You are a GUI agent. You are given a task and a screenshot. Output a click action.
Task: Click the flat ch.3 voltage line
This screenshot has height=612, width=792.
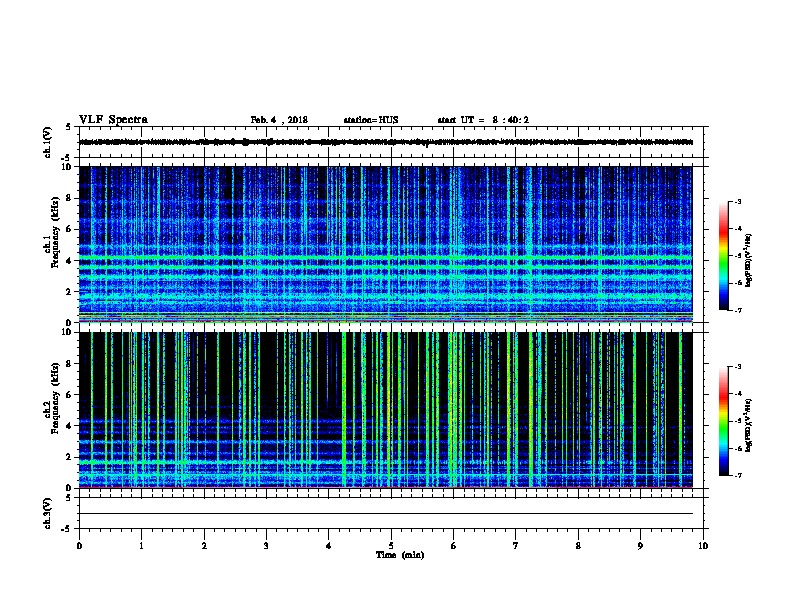[386, 514]
